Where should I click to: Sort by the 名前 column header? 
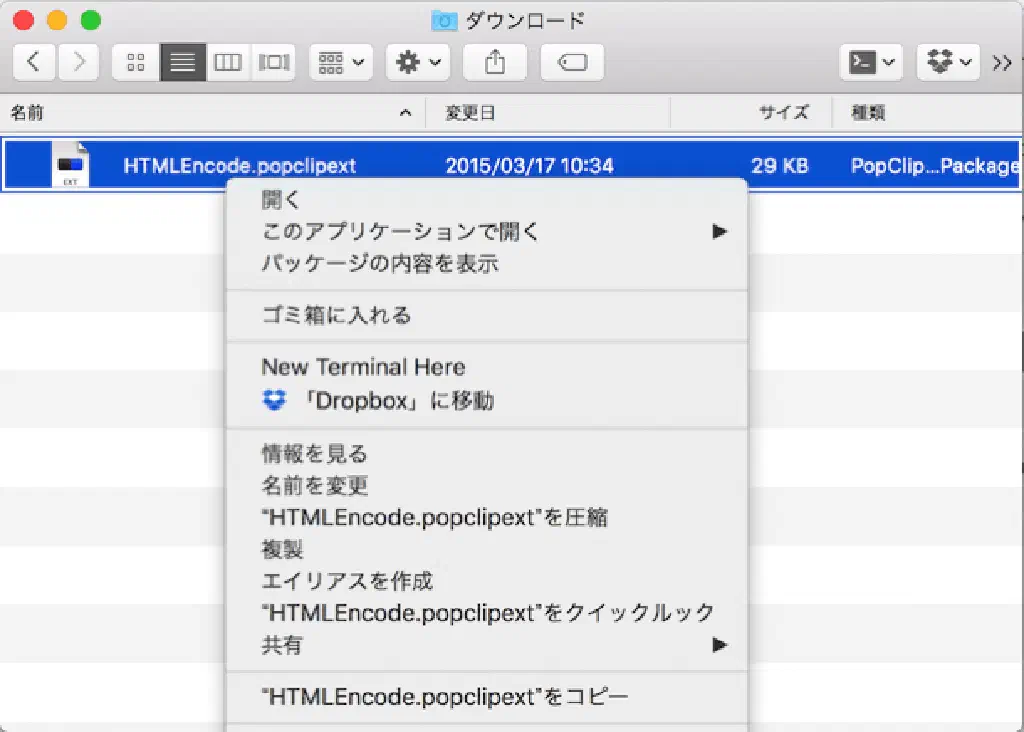click(200, 113)
